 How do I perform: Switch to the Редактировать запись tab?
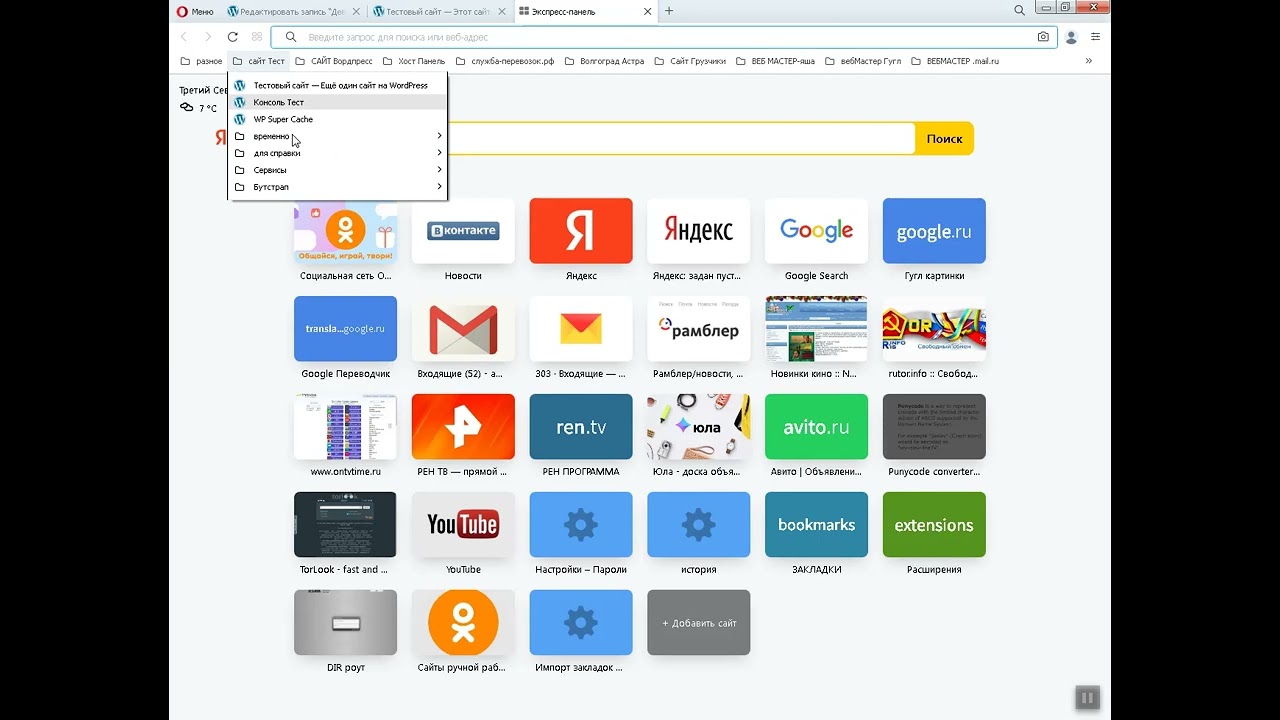pos(294,12)
